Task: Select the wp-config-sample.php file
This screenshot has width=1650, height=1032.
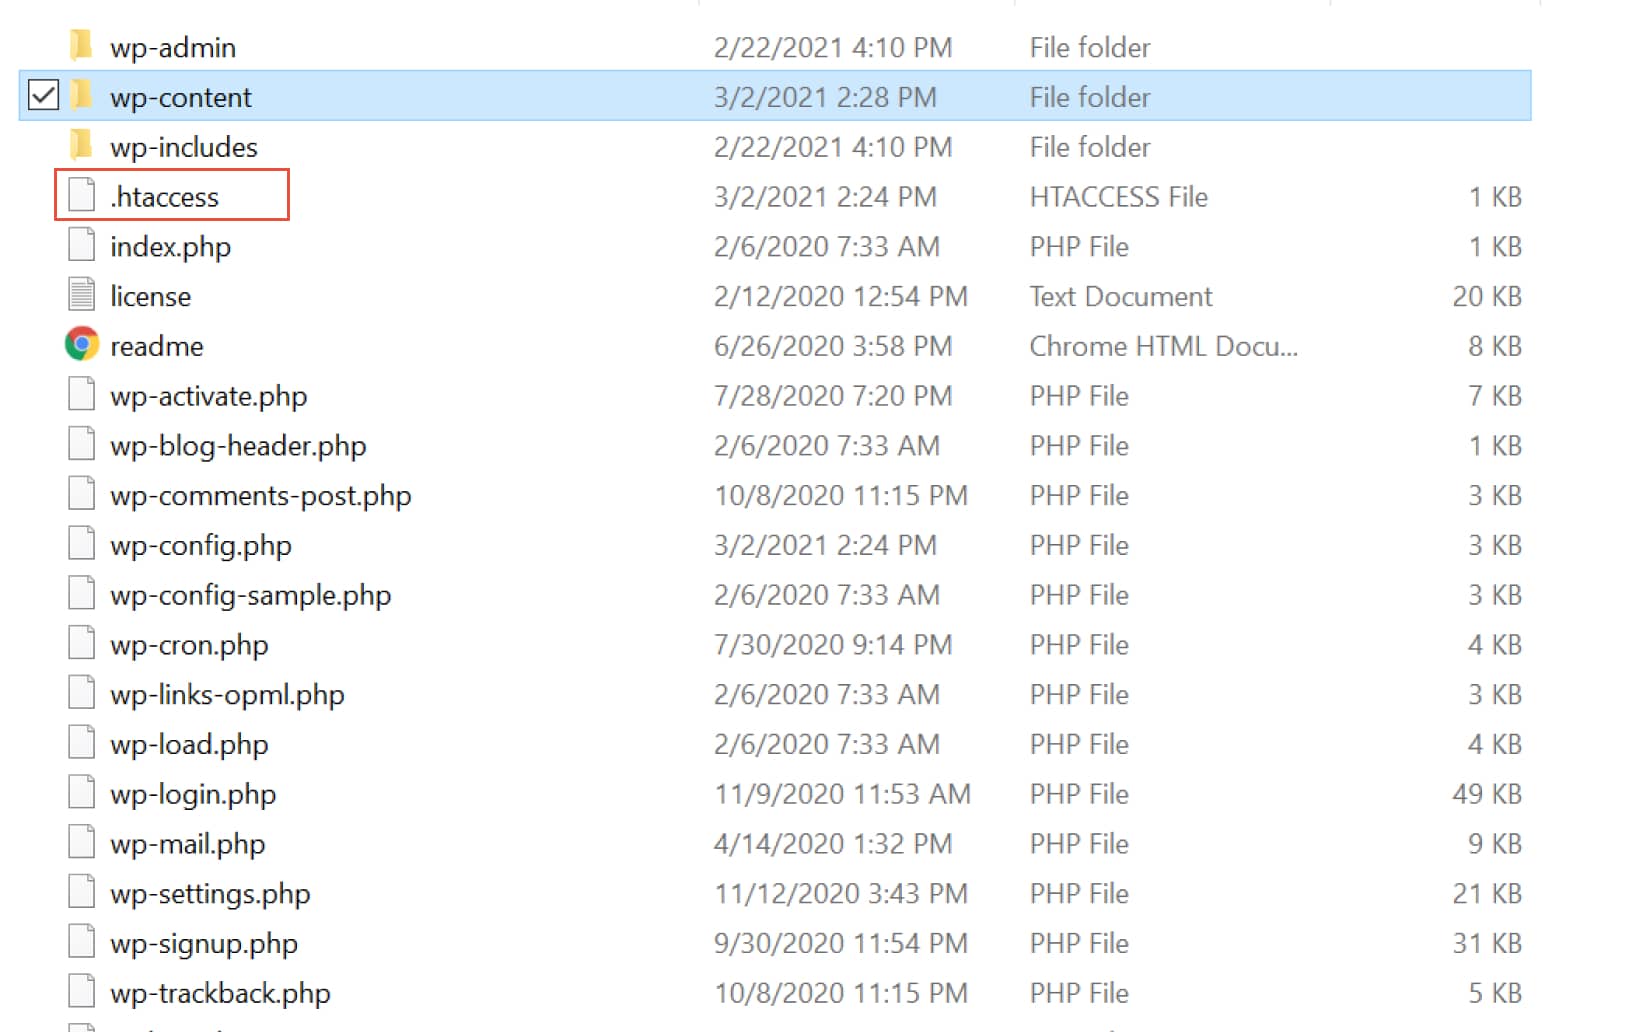Action: pyautogui.click(x=250, y=594)
